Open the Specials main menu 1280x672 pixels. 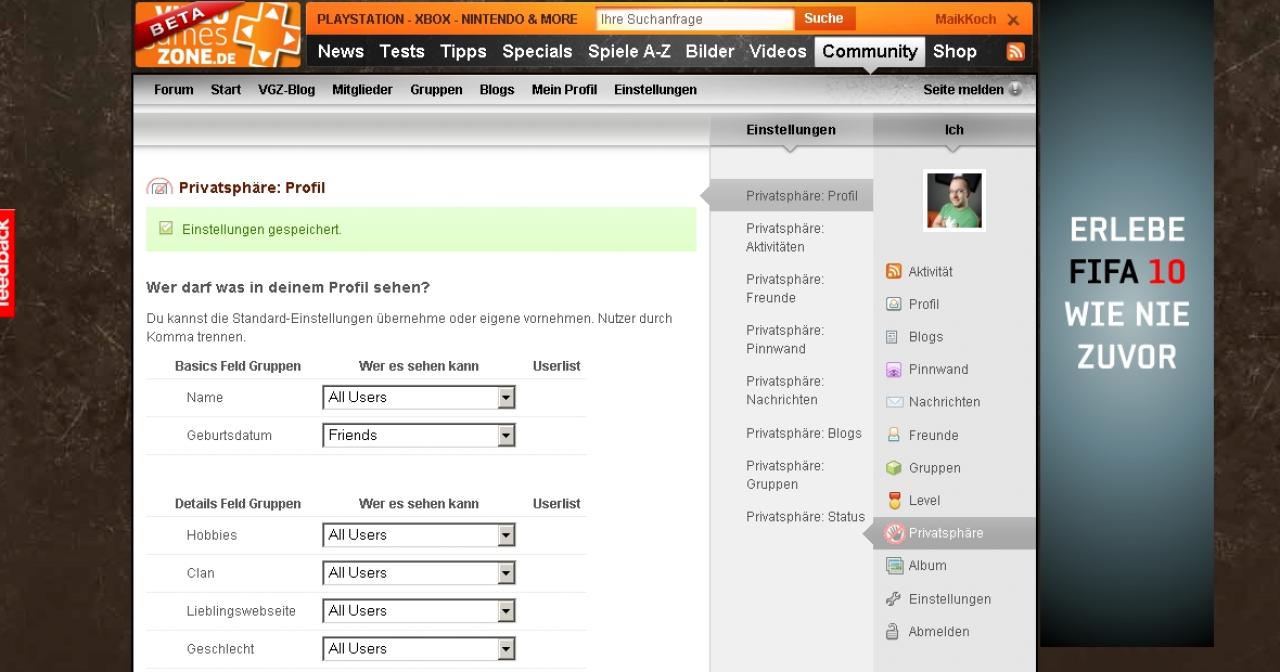537,52
